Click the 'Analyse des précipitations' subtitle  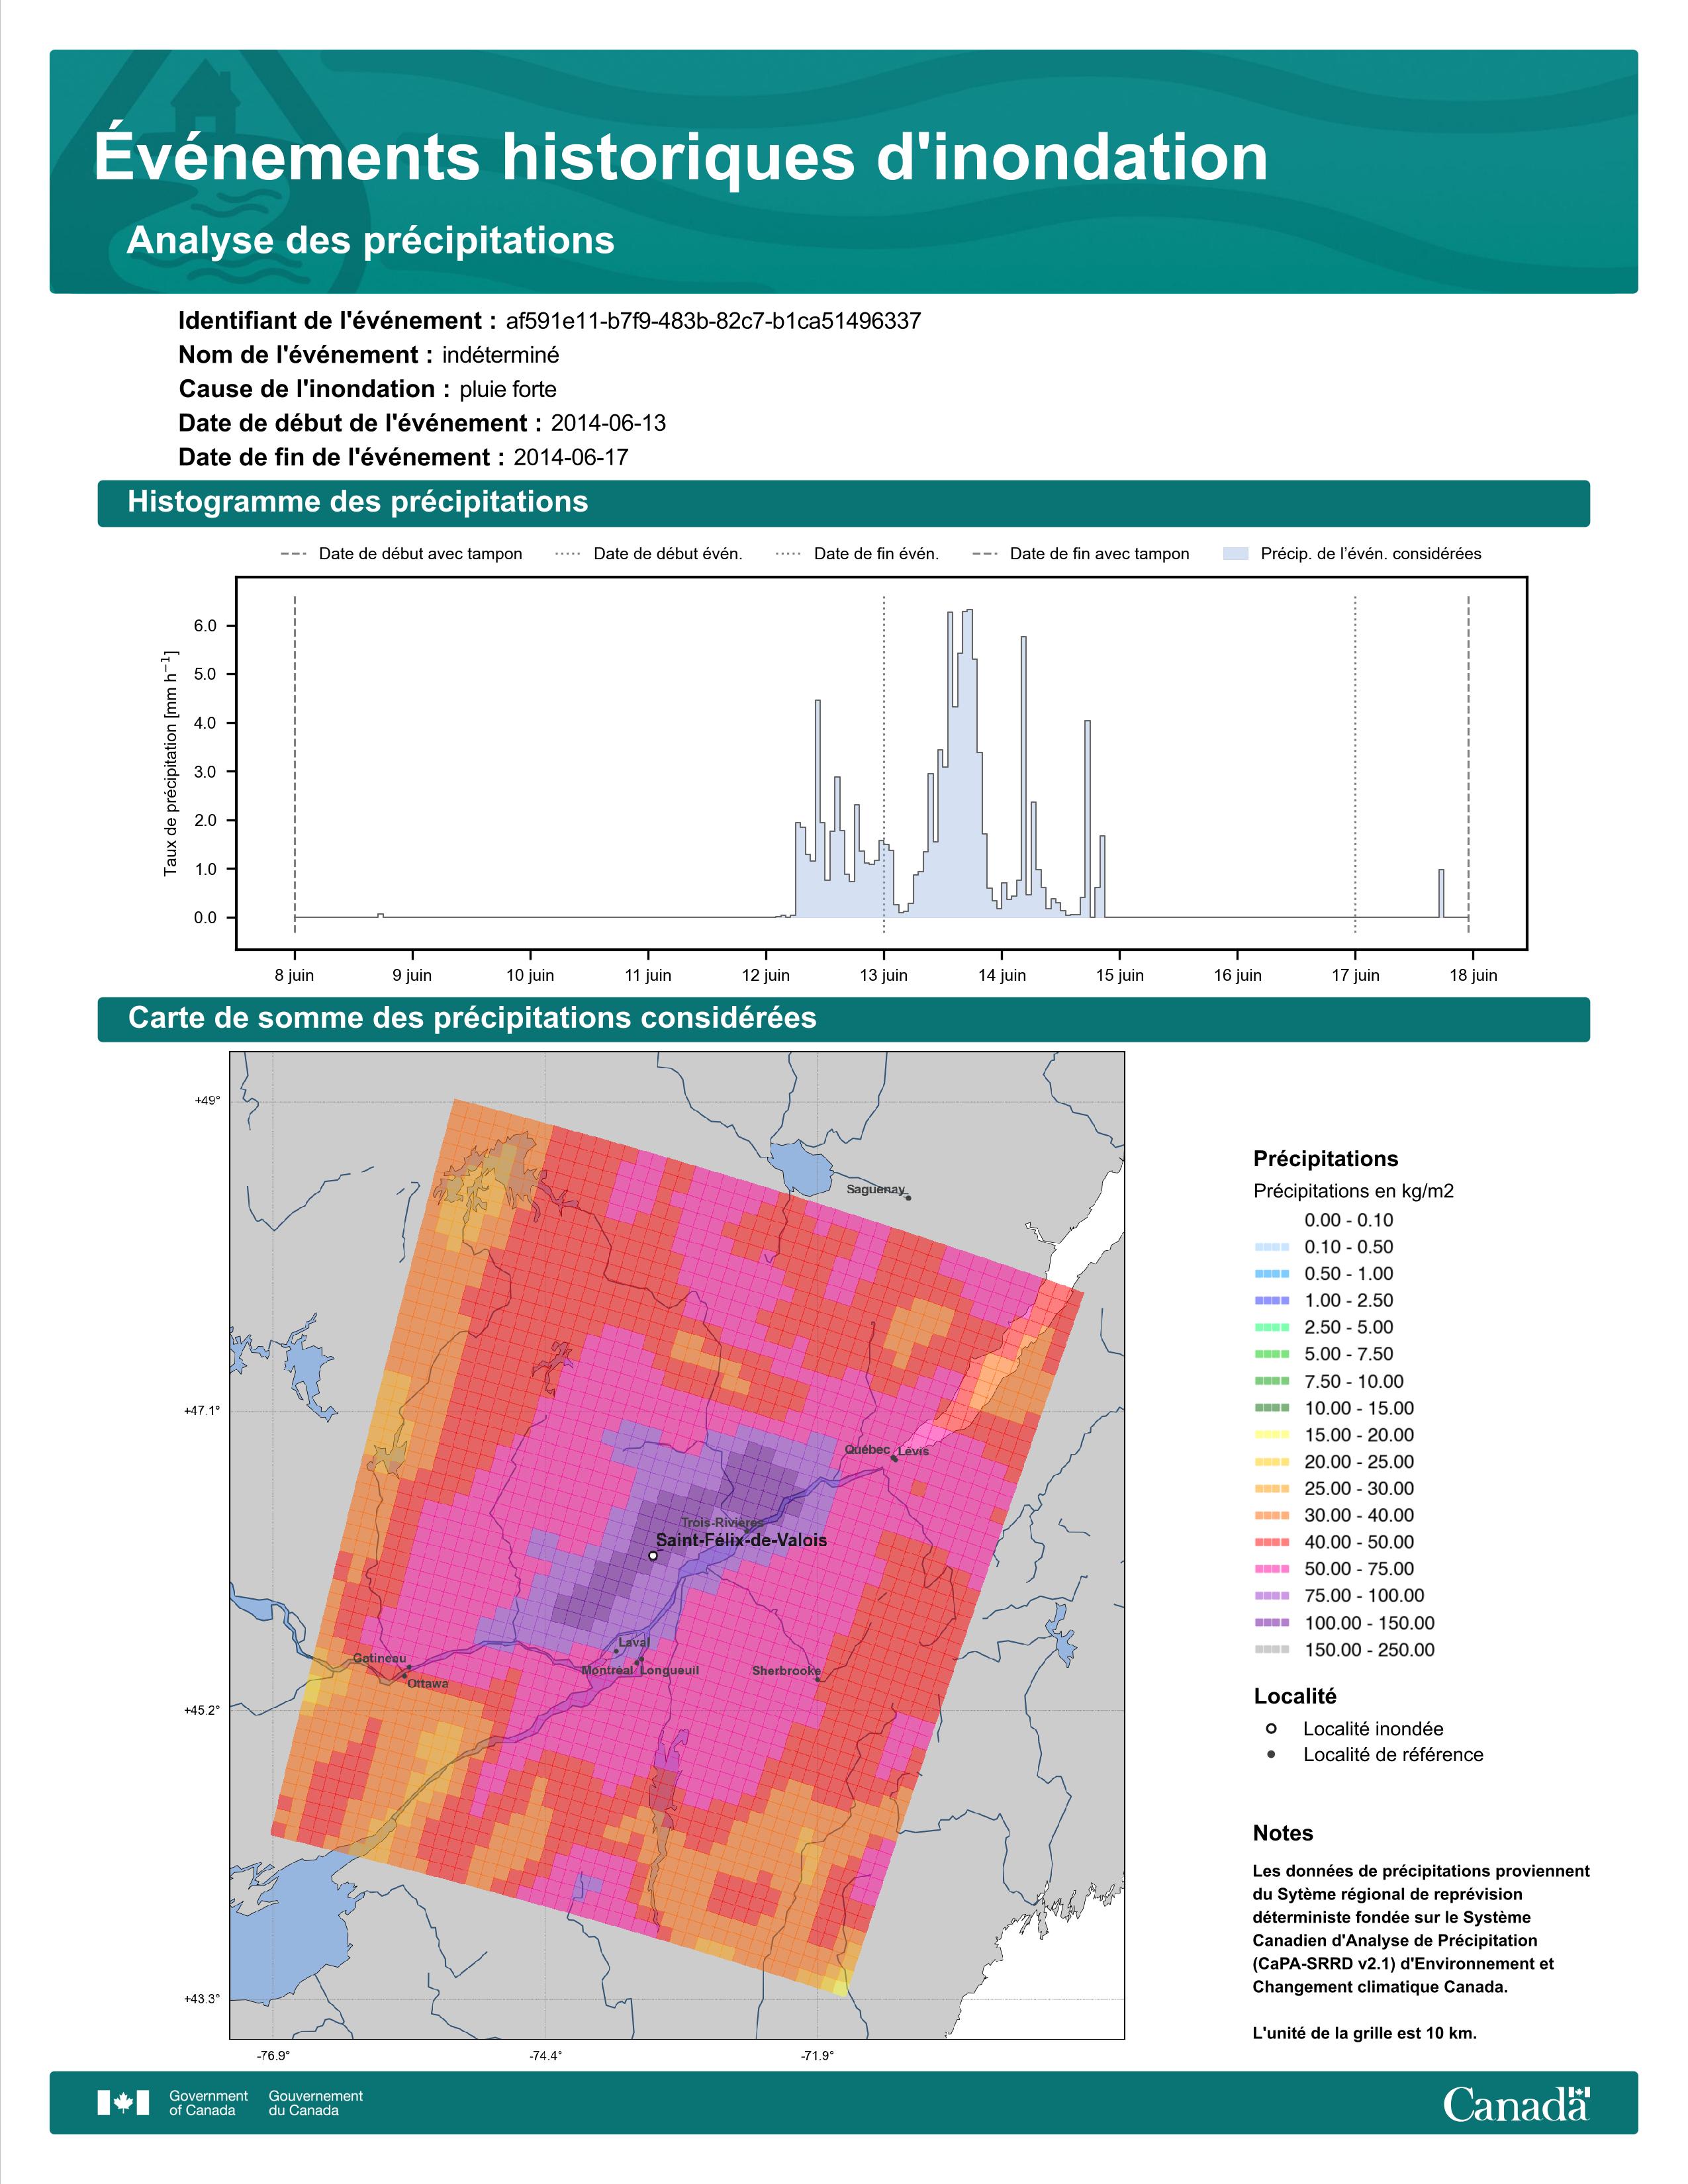[370, 240]
